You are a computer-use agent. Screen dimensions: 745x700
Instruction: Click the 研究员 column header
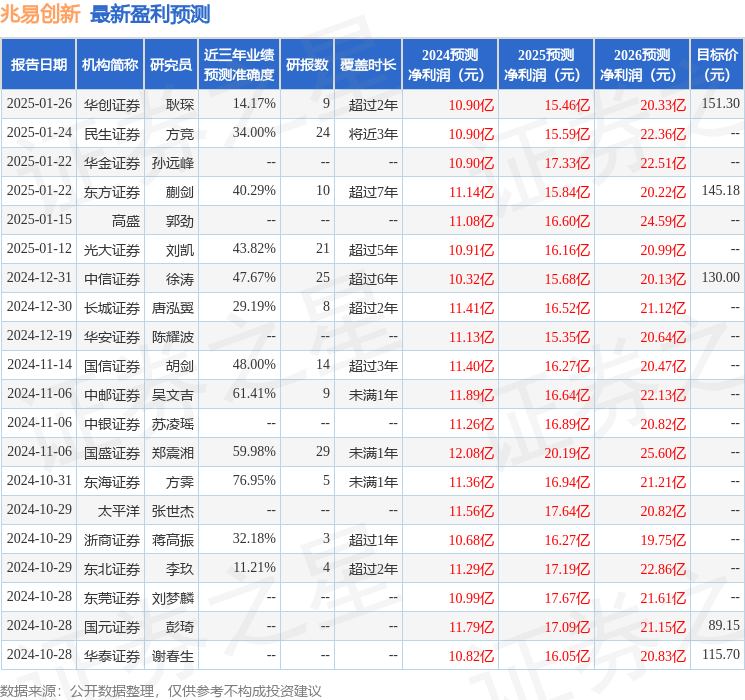pyautogui.click(x=171, y=65)
